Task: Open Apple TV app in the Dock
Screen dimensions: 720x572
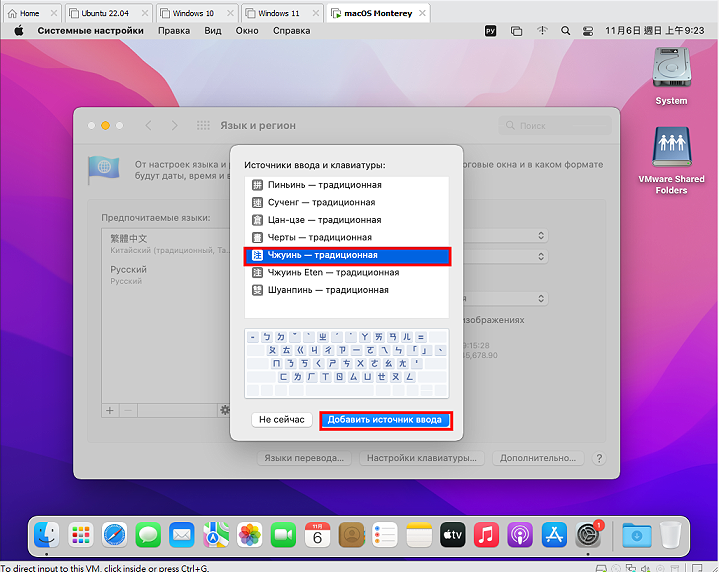Action: pyautogui.click(x=453, y=535)
